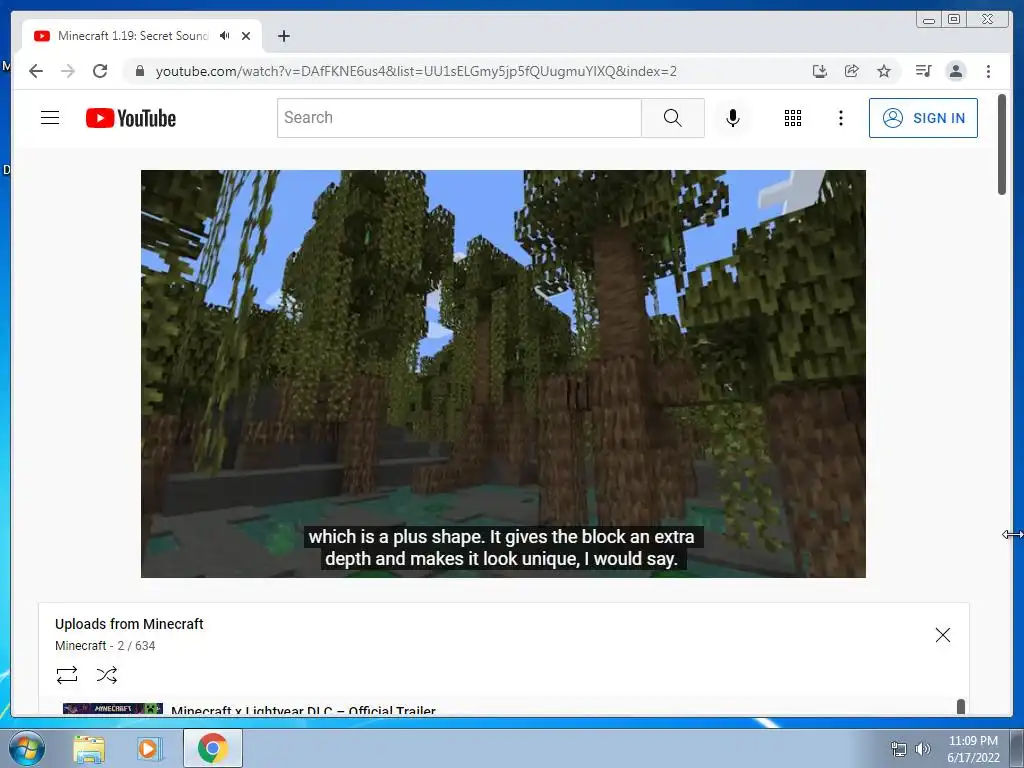
Task: Open Windows Explorer from the taskbar
Action: (x=89, y=748)
